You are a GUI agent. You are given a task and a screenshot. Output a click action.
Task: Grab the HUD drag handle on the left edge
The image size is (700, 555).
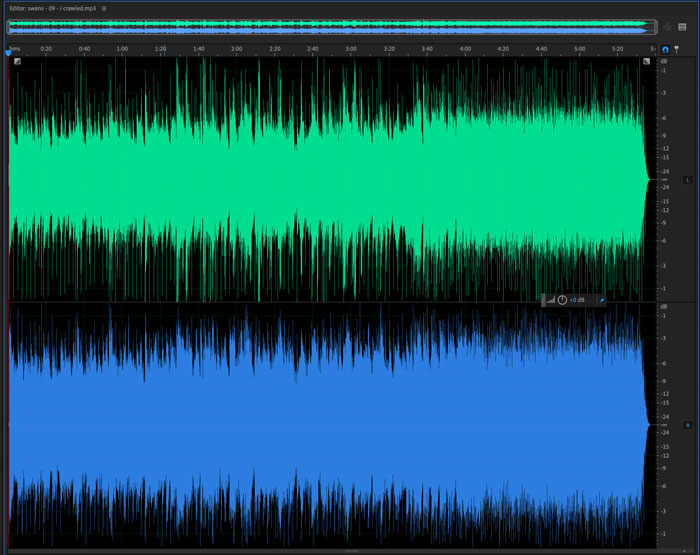(543, 300)
